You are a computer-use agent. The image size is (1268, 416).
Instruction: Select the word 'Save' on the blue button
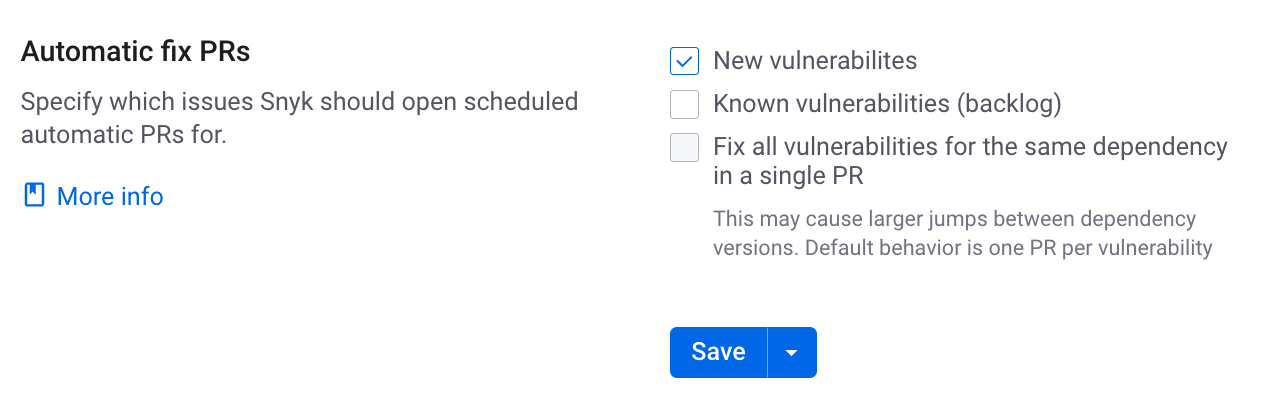point(718,352)
